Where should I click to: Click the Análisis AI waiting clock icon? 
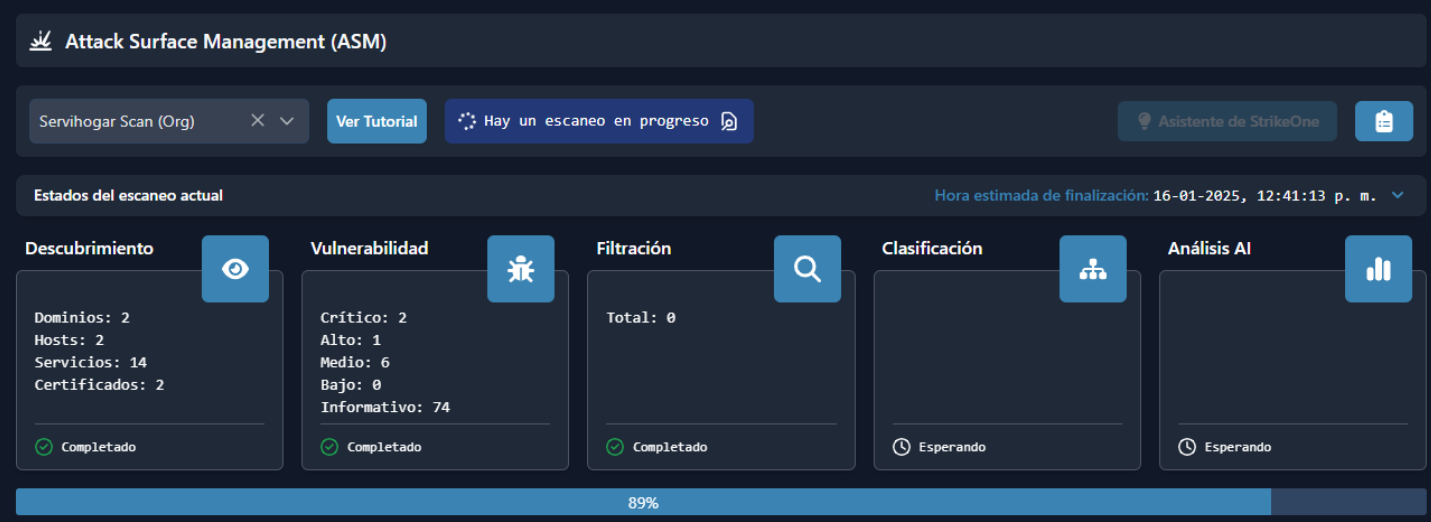(x=1187, y=447)
